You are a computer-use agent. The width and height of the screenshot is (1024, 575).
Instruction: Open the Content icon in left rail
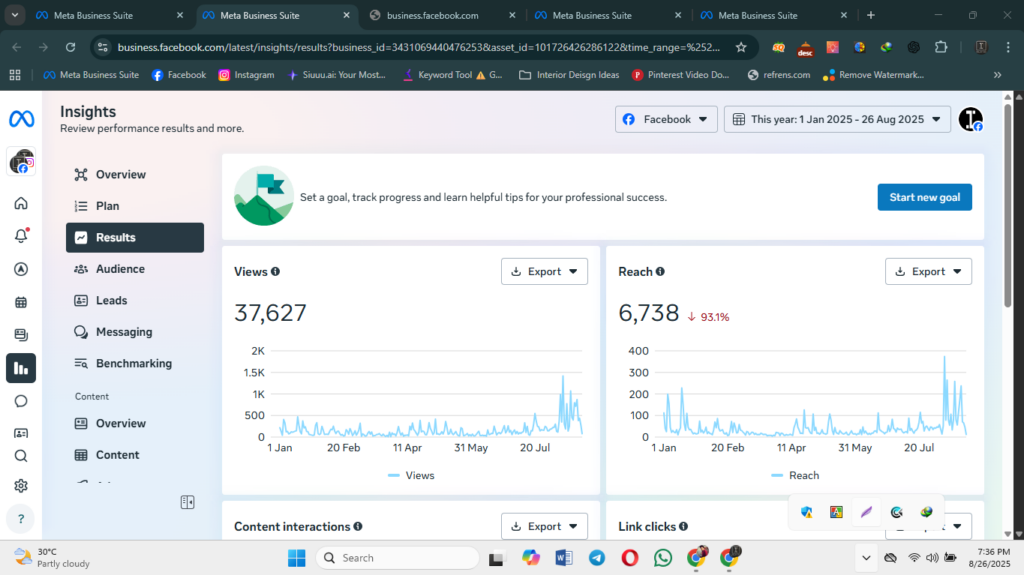[x=21, y=335]
